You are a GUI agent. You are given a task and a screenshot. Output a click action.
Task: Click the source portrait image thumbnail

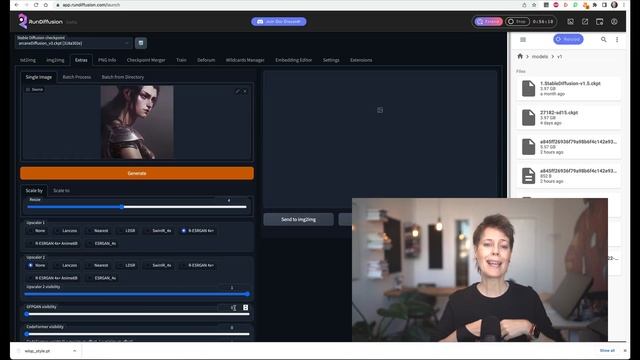[x=137, y=122]
